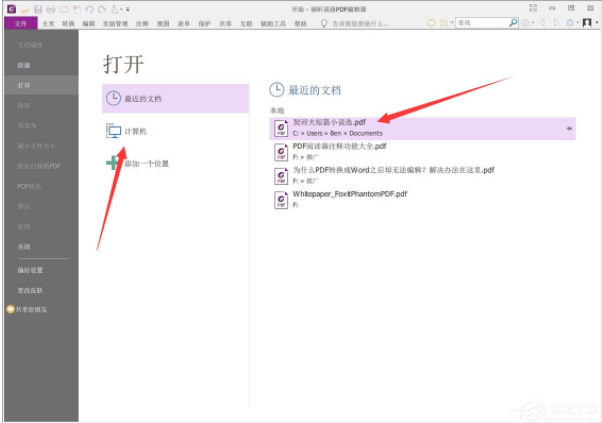602x423 pixels.
Task: Select 创建 in the file sidebar
Action: pyautogui.click(x=24, y=65)
